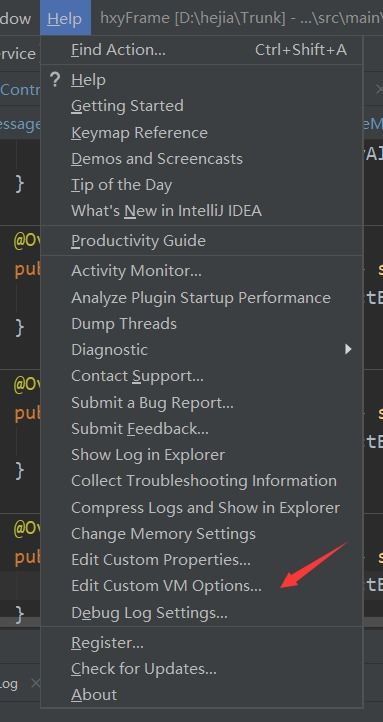Expand the Diagnostic submenu arrow

[348, 349]
